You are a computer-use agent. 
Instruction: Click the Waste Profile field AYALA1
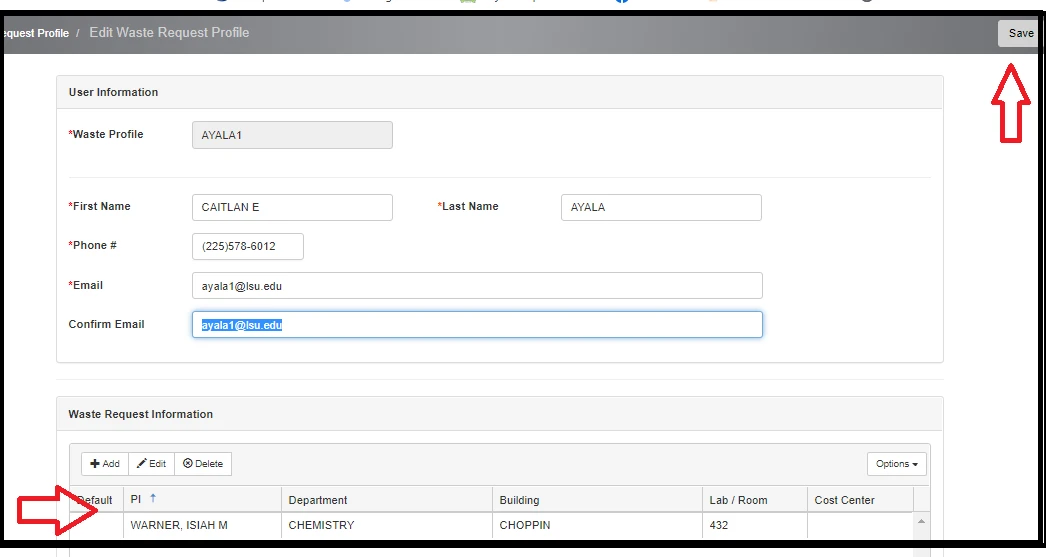[x=292, y=135]
